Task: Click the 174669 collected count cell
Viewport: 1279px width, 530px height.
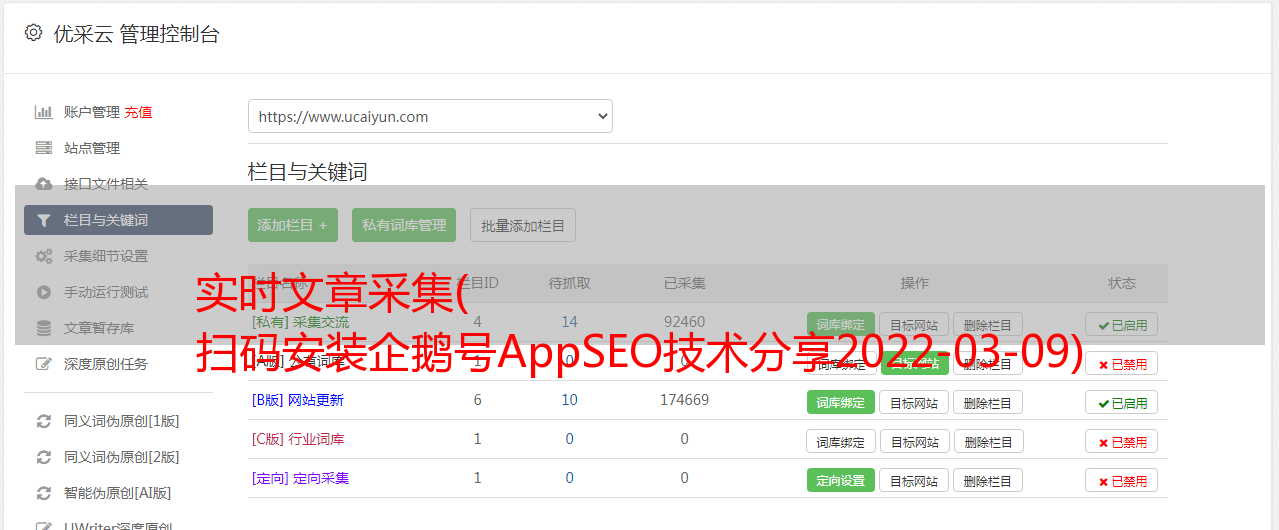Action: (684, 400)
